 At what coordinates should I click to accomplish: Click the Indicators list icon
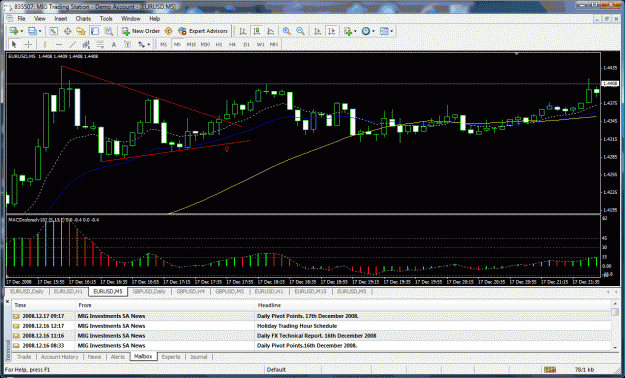348,31
